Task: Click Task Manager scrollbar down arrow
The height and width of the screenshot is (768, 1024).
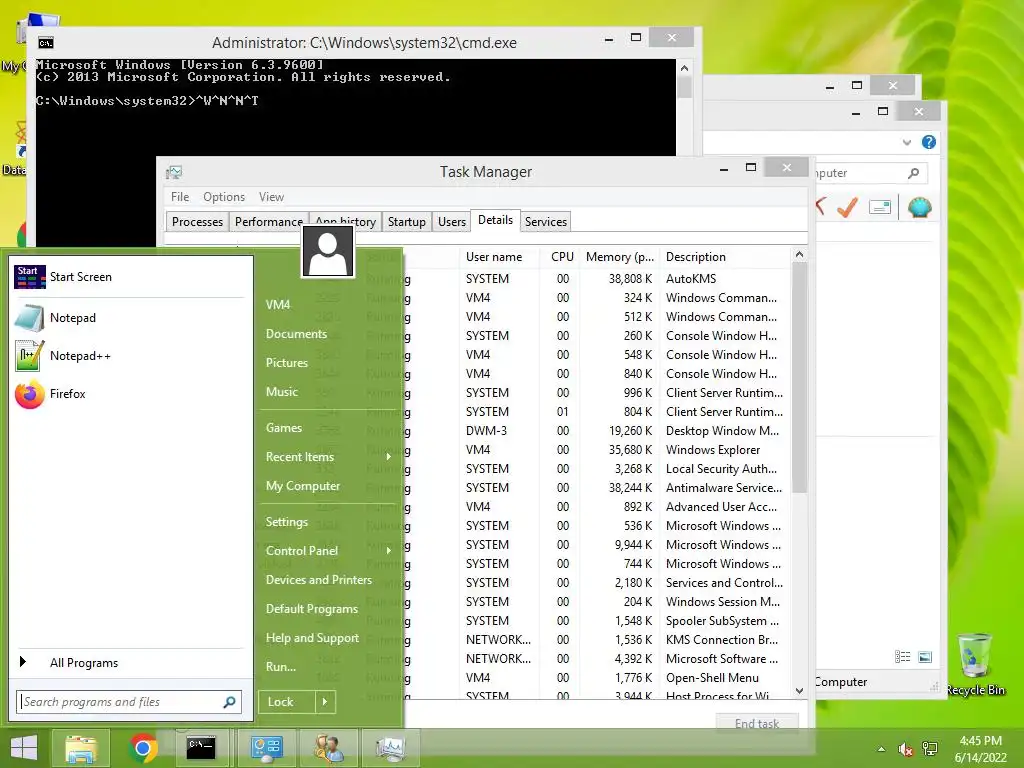Action: coord(799,690)
